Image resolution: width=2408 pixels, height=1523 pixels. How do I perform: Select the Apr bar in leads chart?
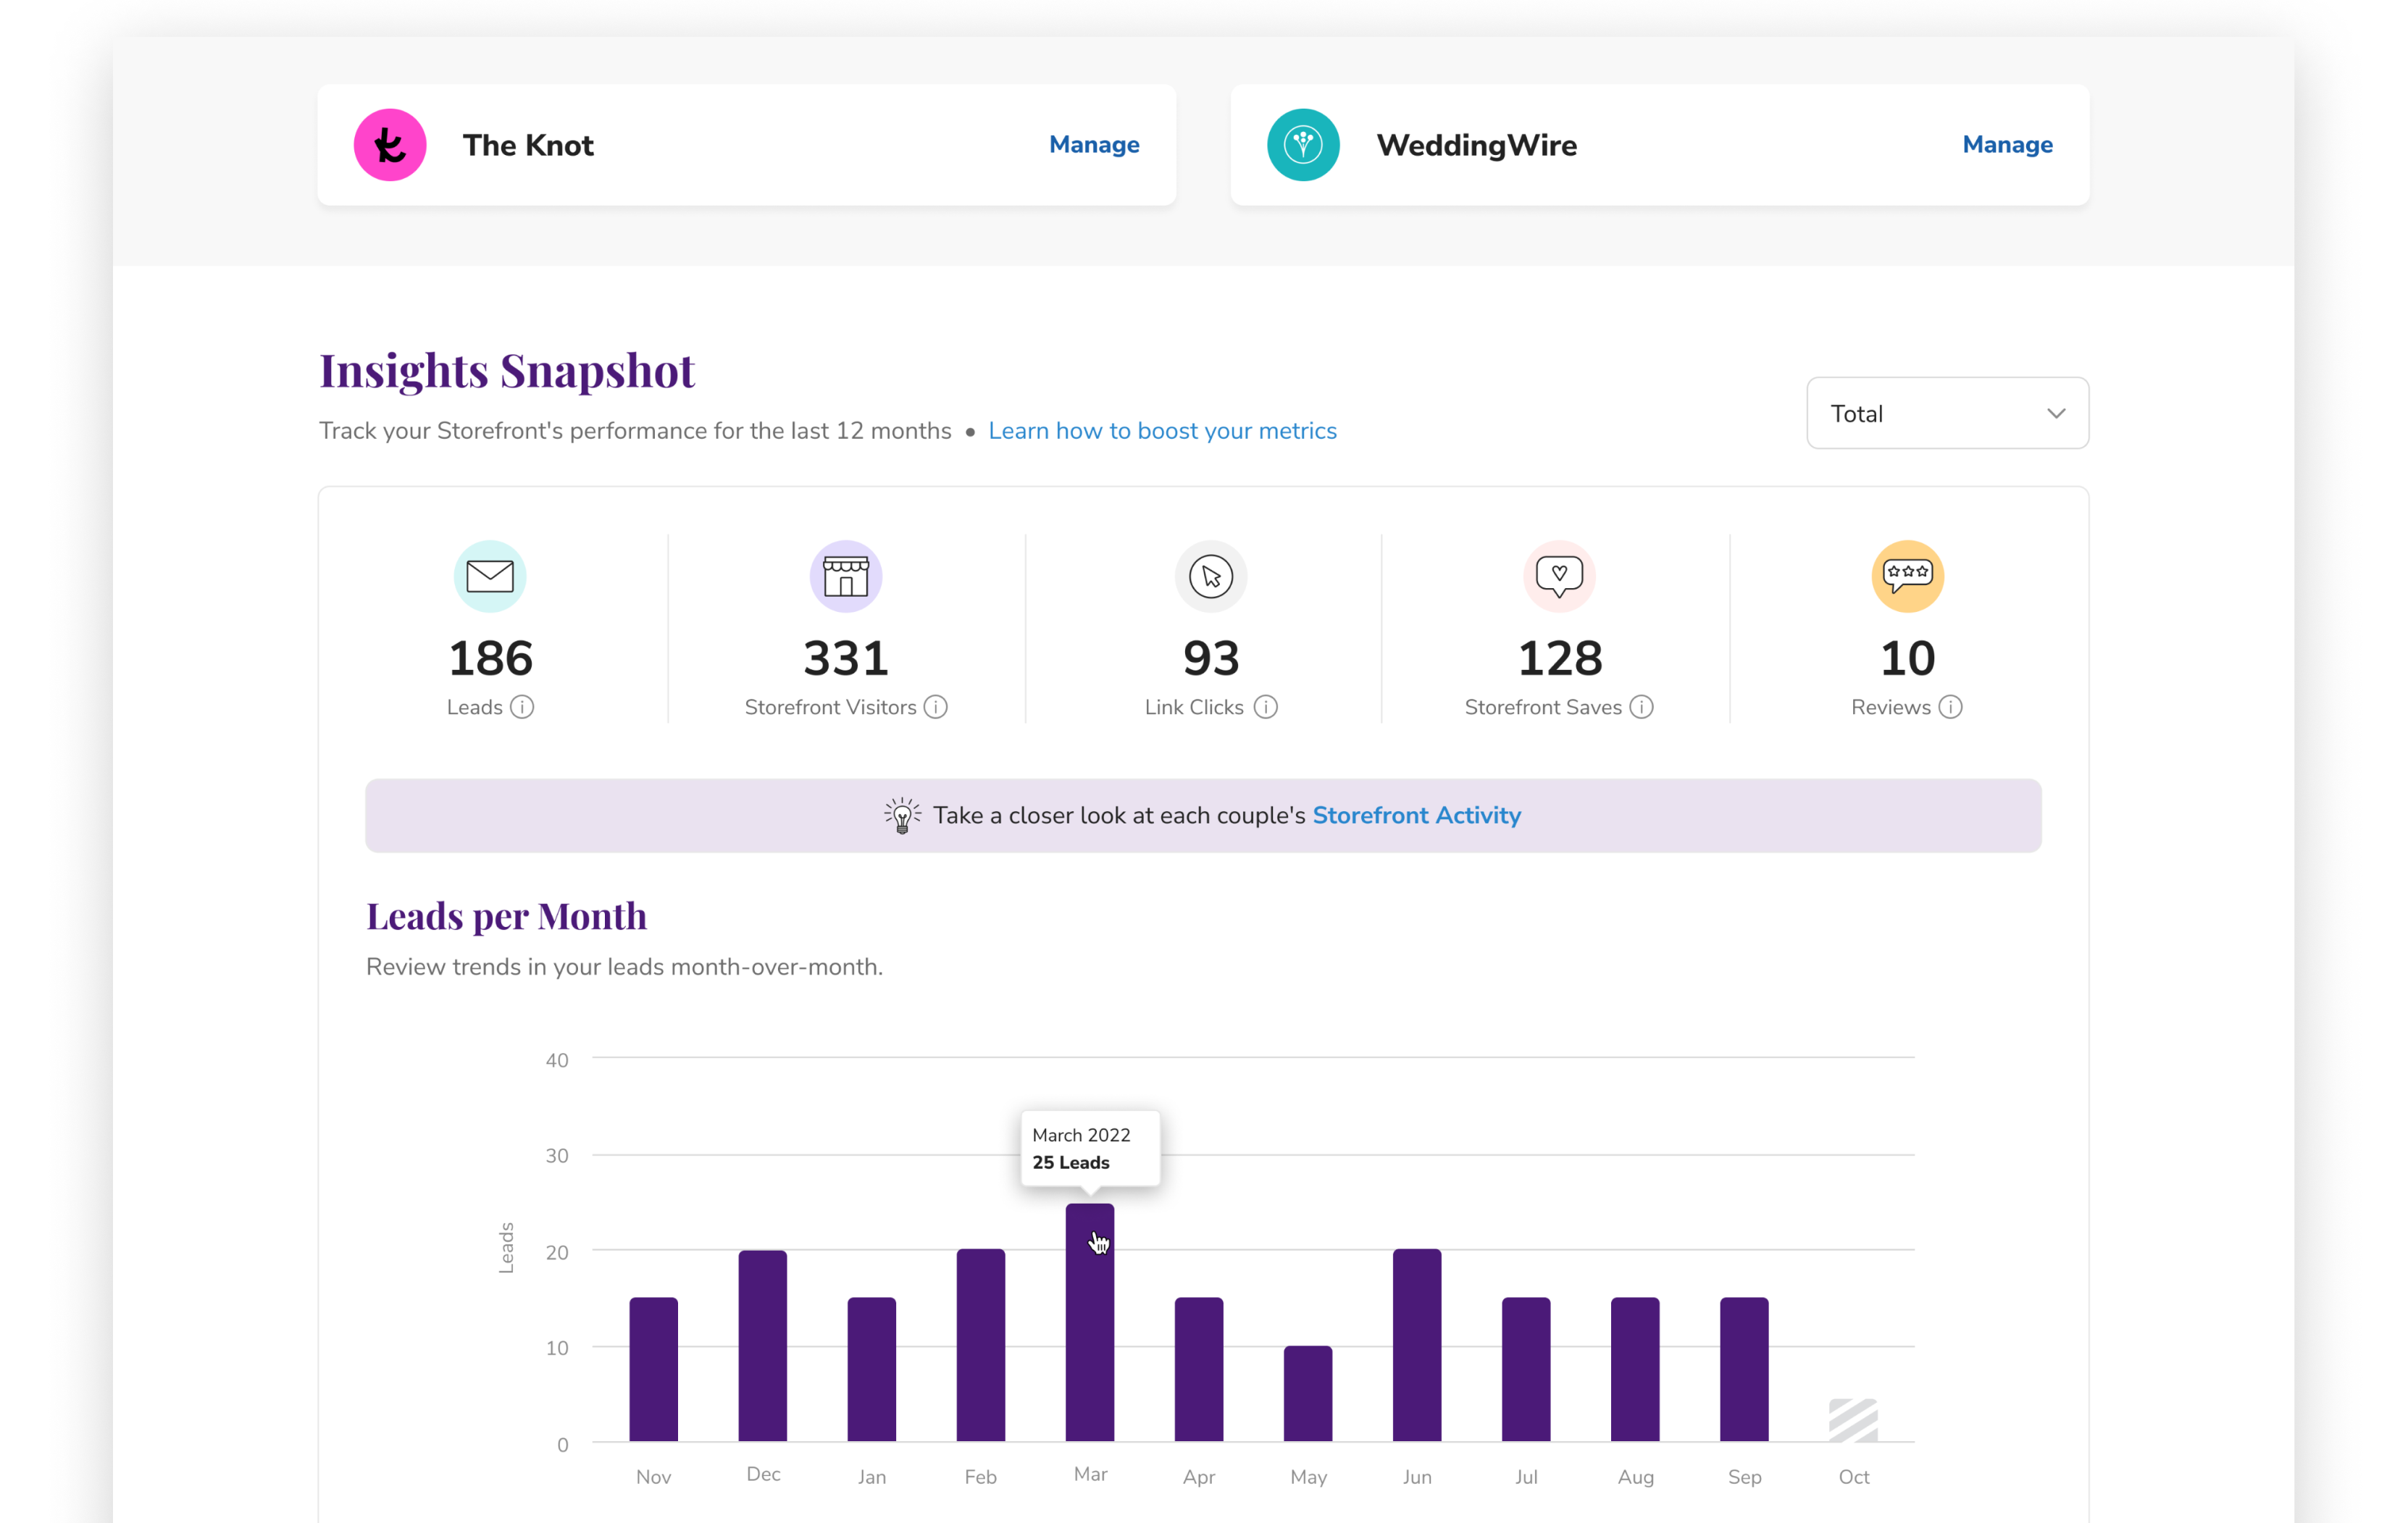(1199, 1370)
